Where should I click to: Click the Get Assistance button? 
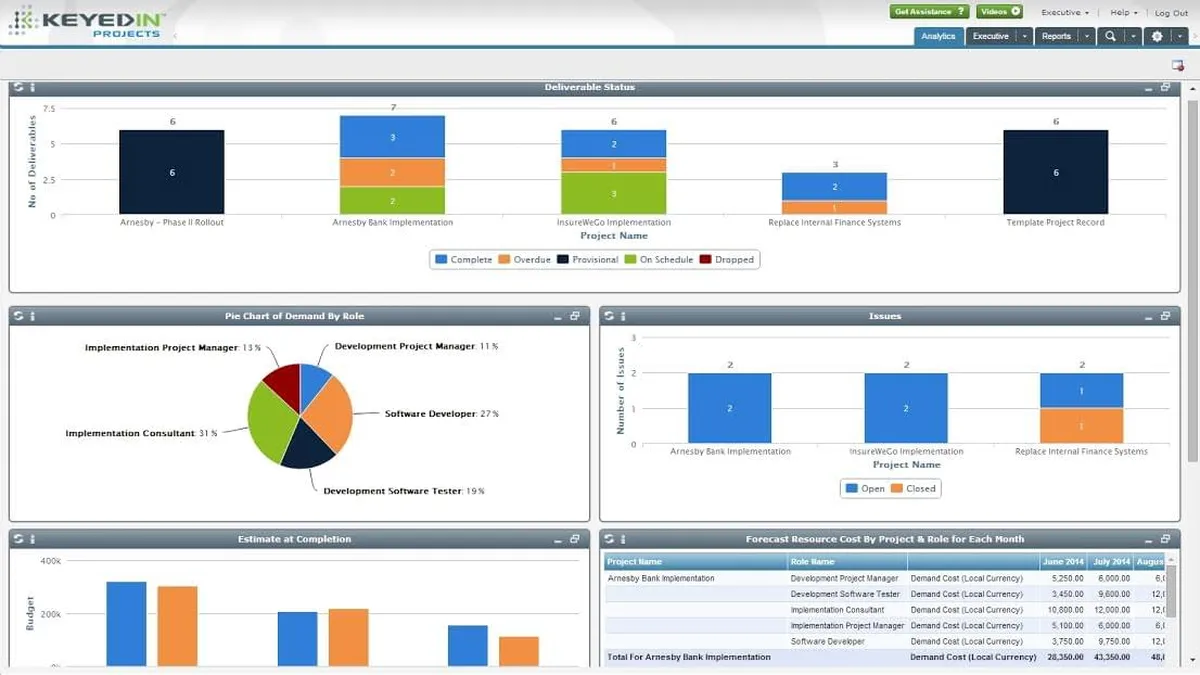point(929,12)
